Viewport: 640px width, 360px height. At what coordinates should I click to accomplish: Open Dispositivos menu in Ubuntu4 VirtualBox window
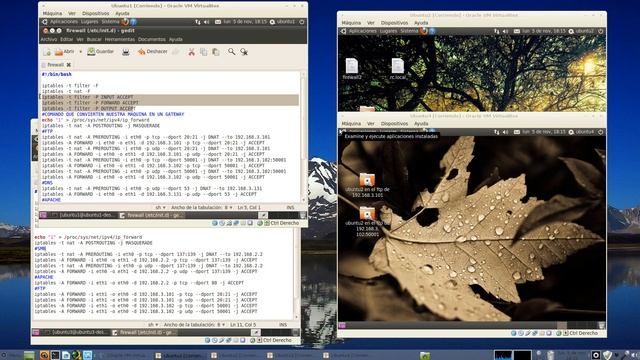point(394,124)
